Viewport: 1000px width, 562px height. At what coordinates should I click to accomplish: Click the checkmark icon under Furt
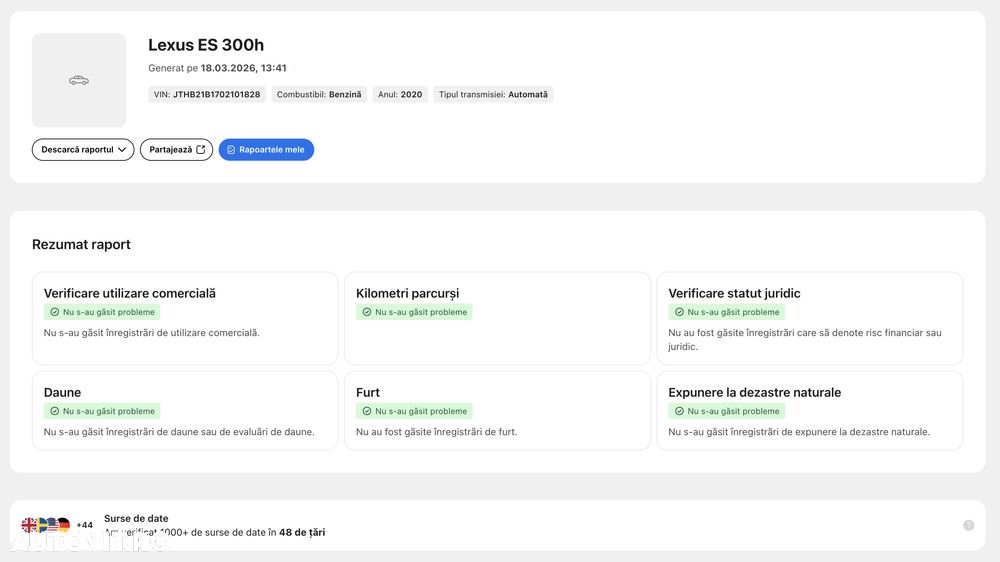click(367, 411)
